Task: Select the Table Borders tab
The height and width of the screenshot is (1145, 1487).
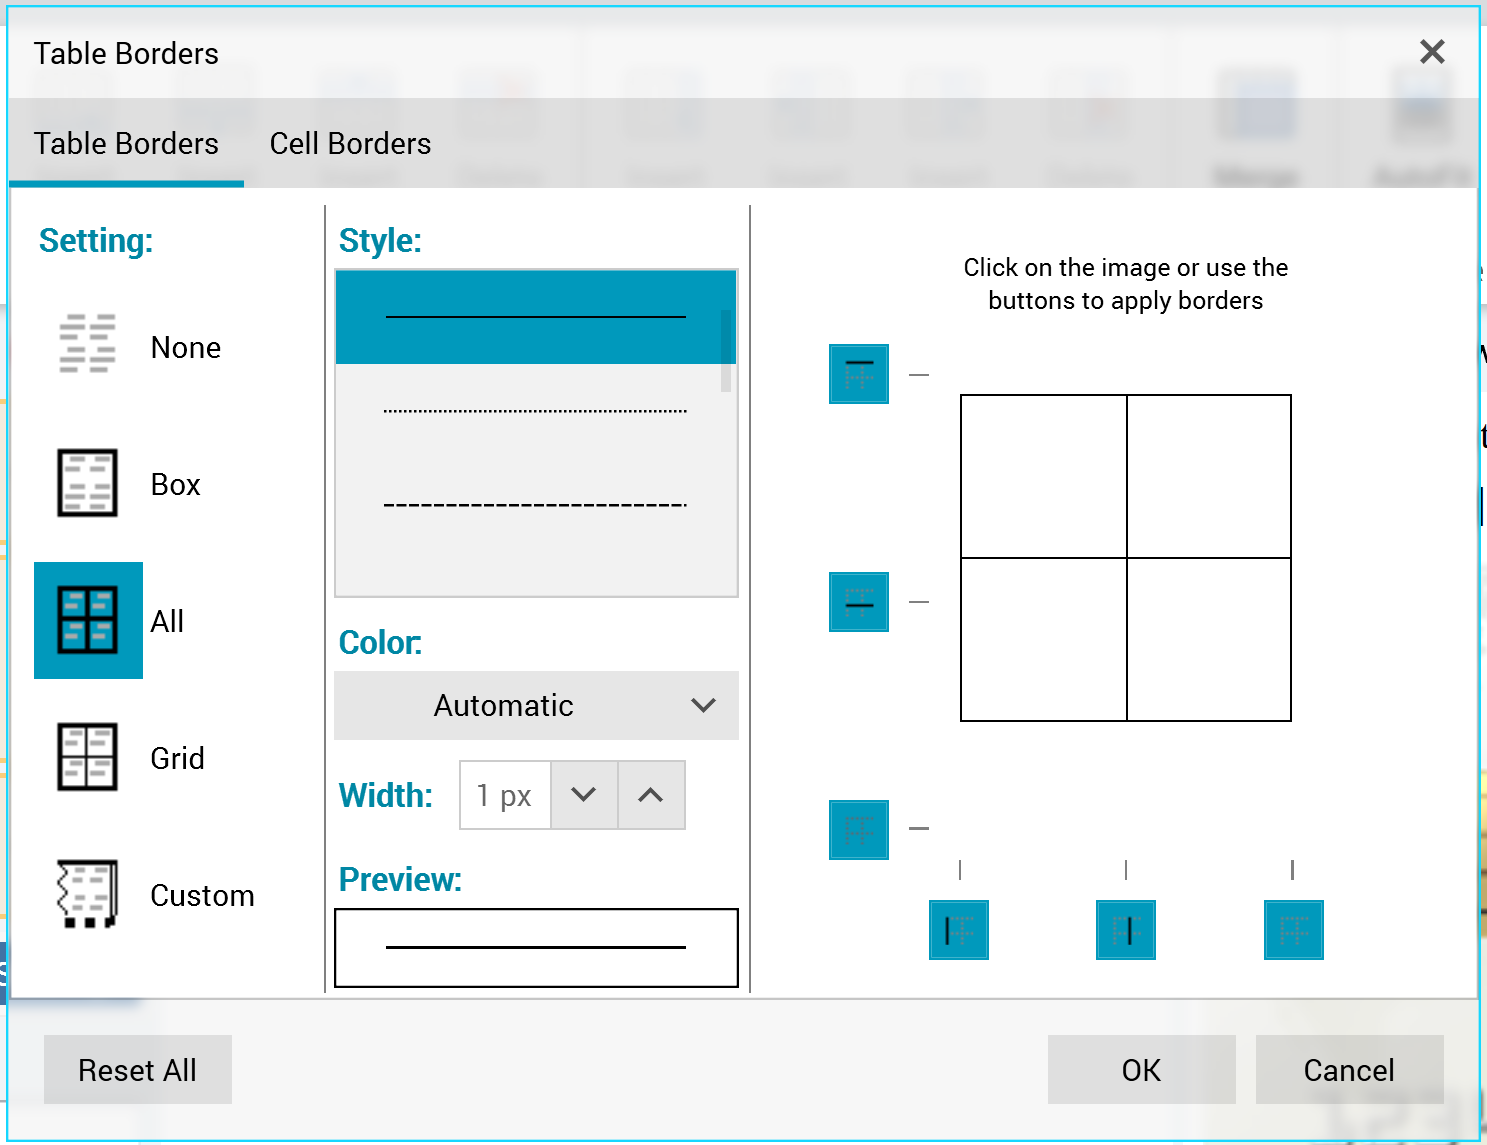Action: (126, 144)
